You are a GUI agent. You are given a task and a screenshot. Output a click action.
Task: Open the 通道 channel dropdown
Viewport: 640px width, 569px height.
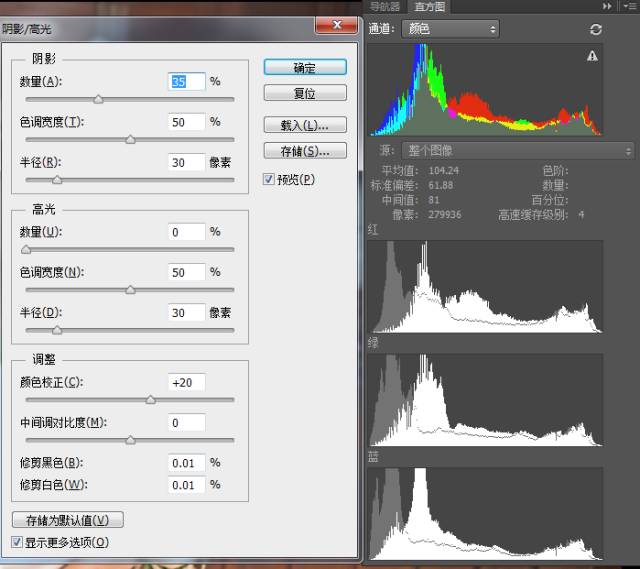451,30
